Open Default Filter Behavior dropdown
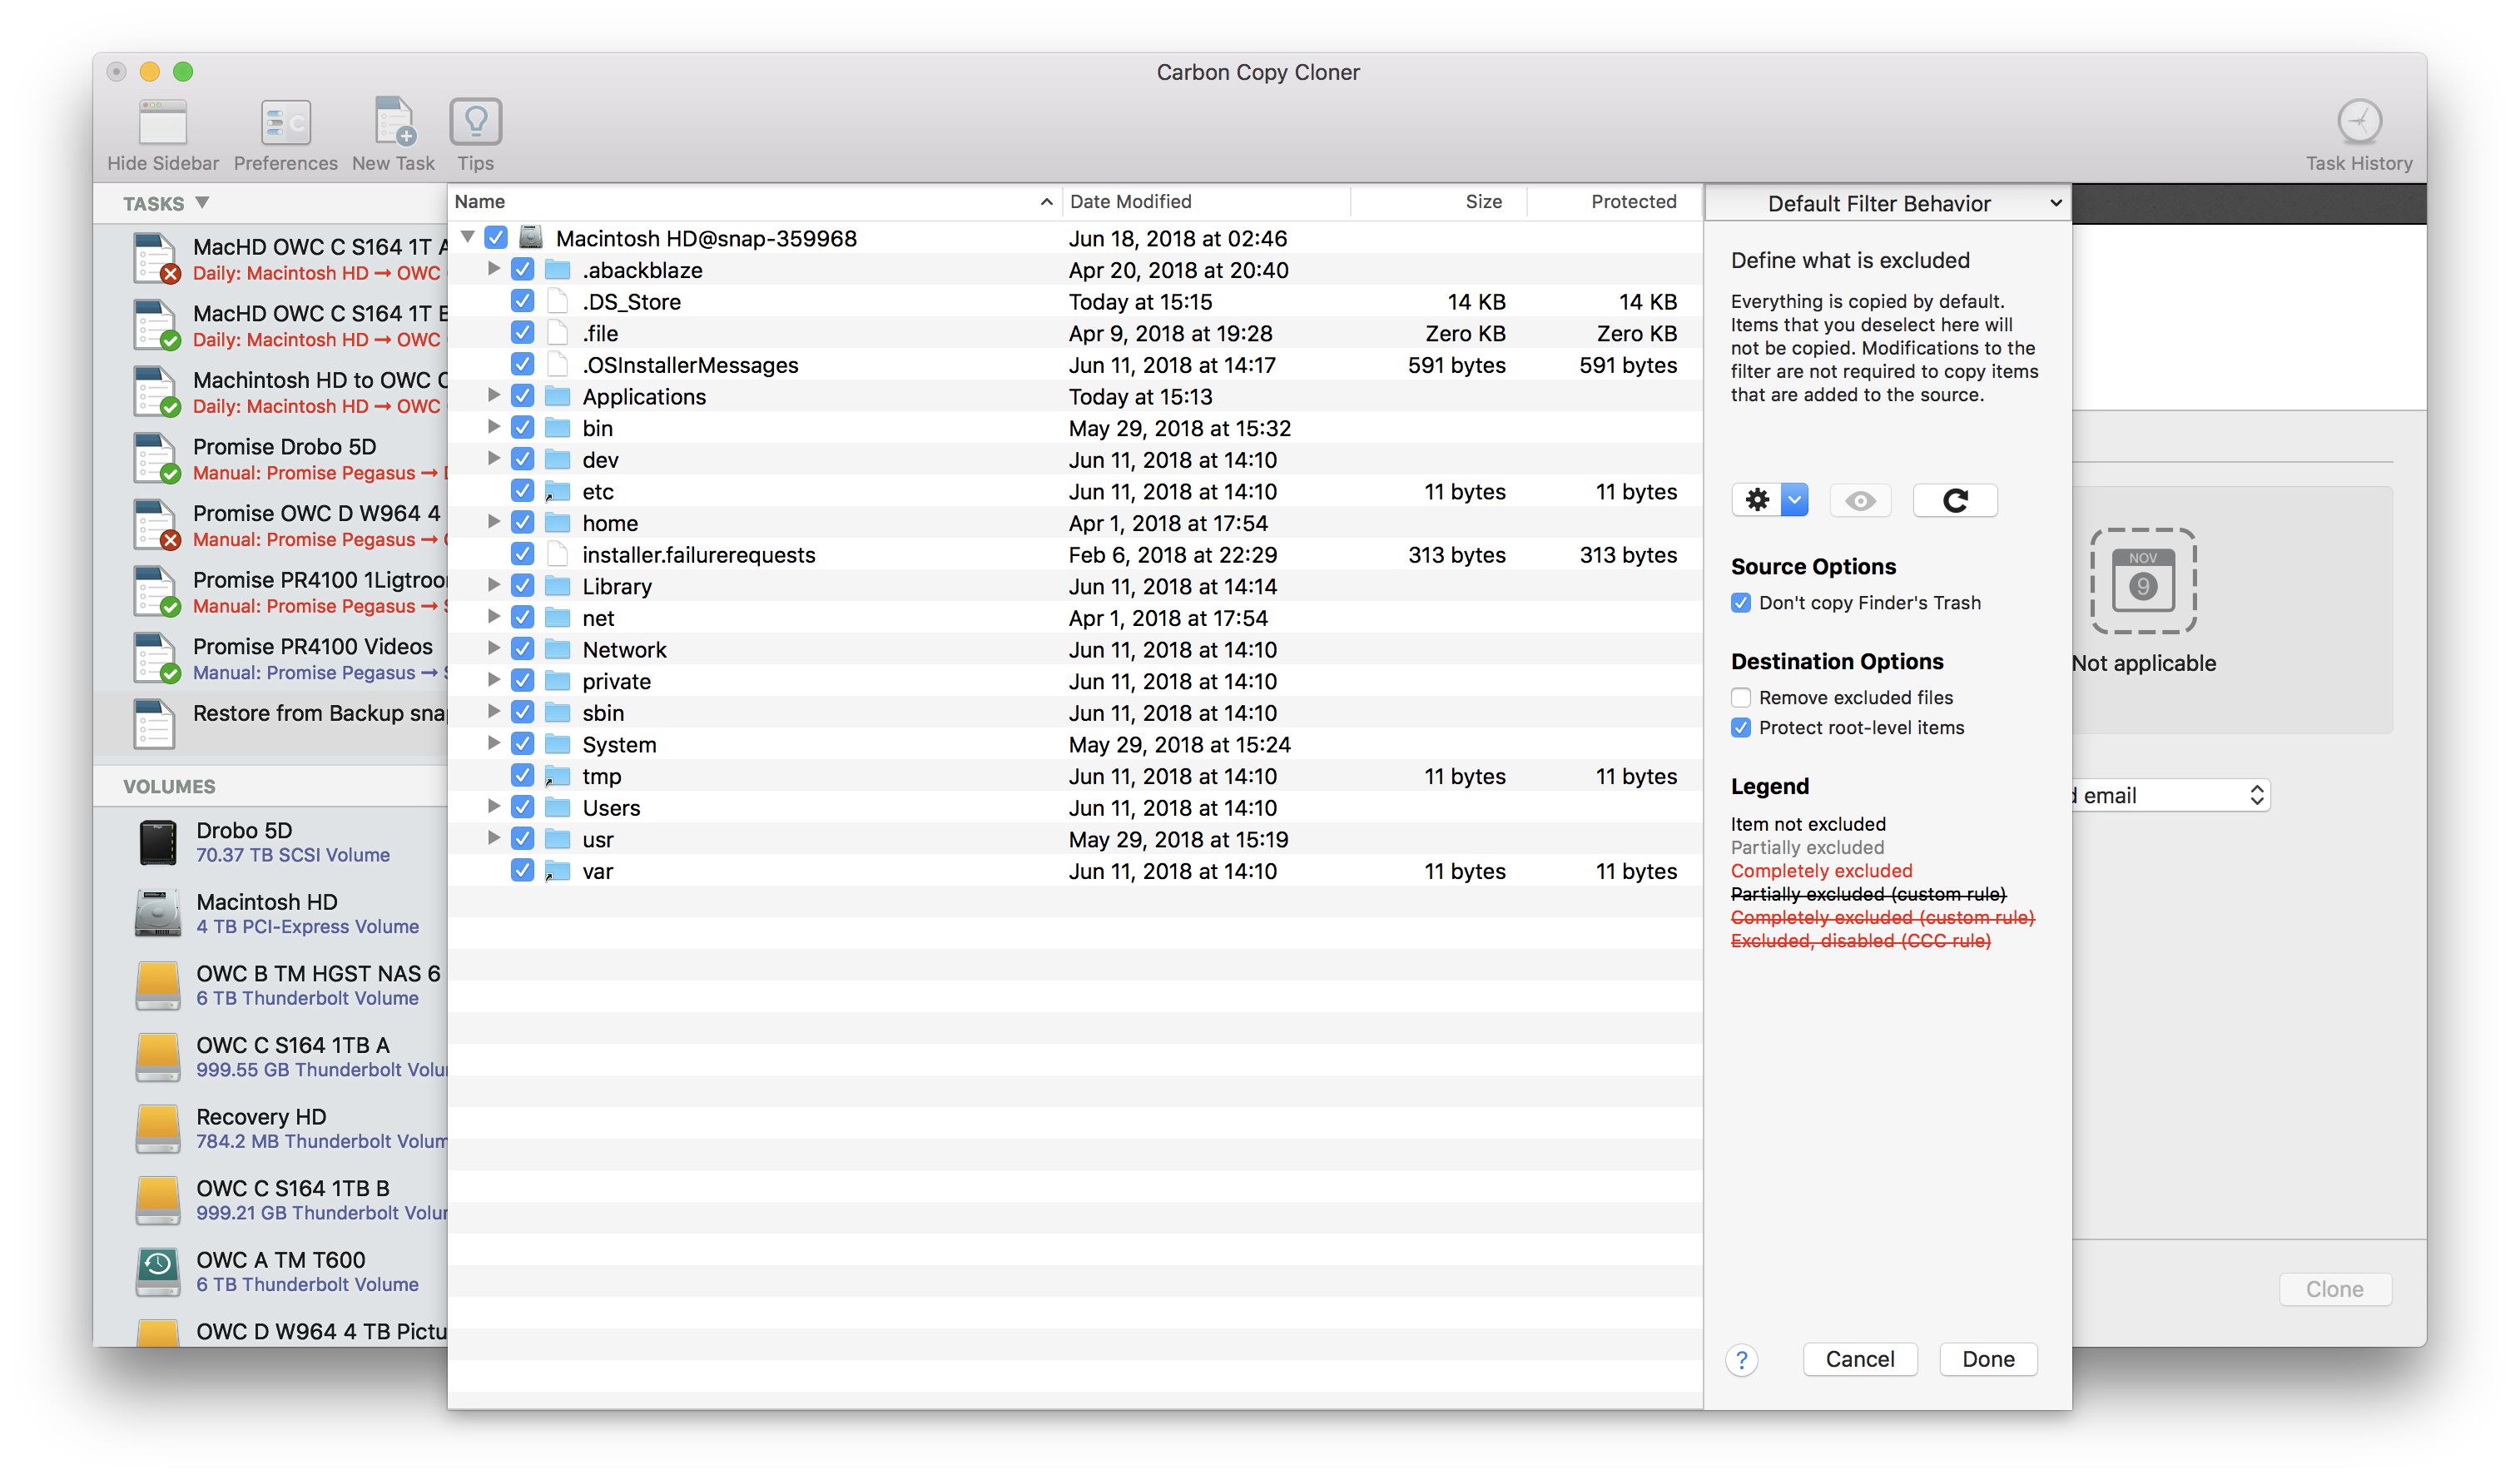The width and height of the screenshot is (2520, 1480). point(1888,204)
